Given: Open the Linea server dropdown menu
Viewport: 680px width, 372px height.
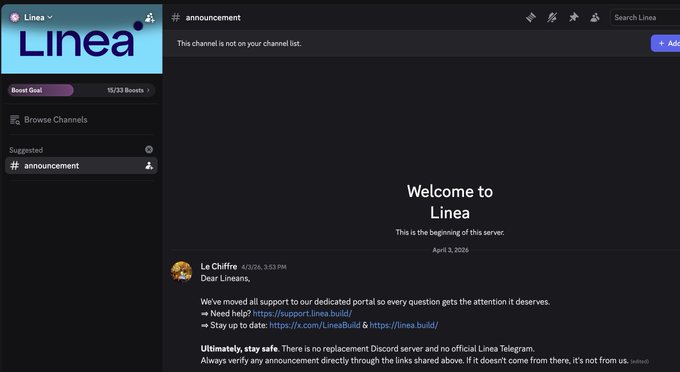Looking at the screenshot, I should click(x=38, y=17).
